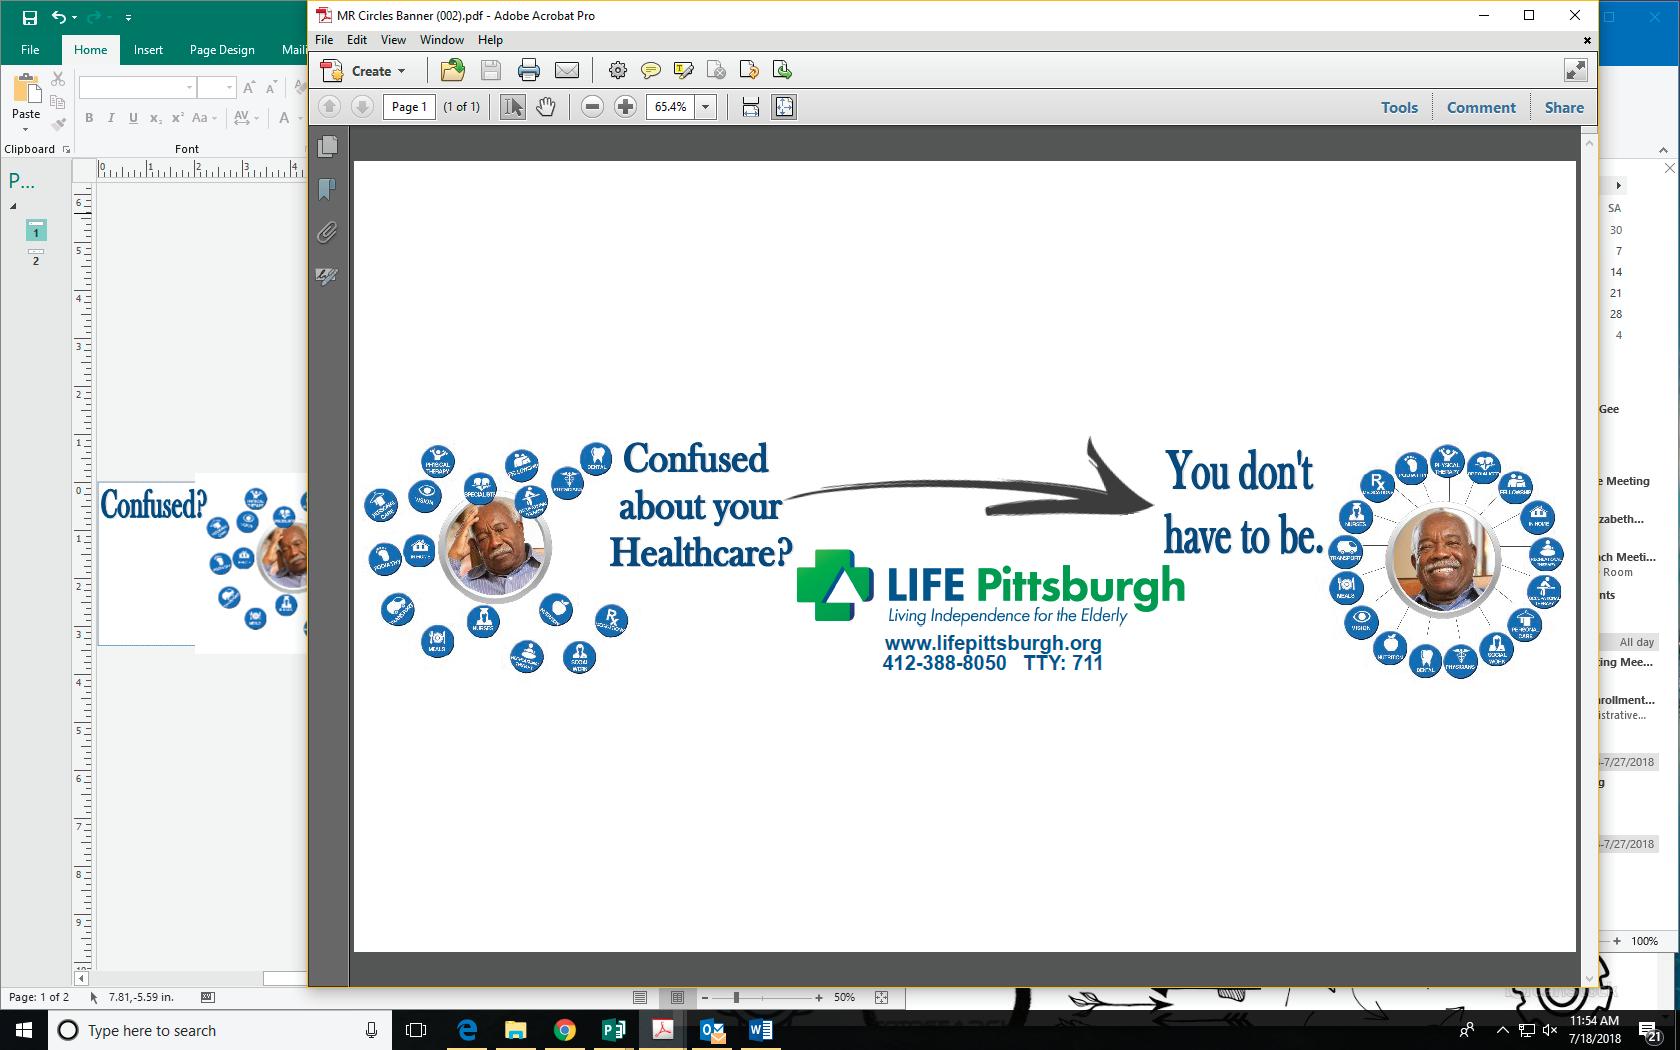
Task: Switch to the Hand pan tool
Action: [546, 107]
